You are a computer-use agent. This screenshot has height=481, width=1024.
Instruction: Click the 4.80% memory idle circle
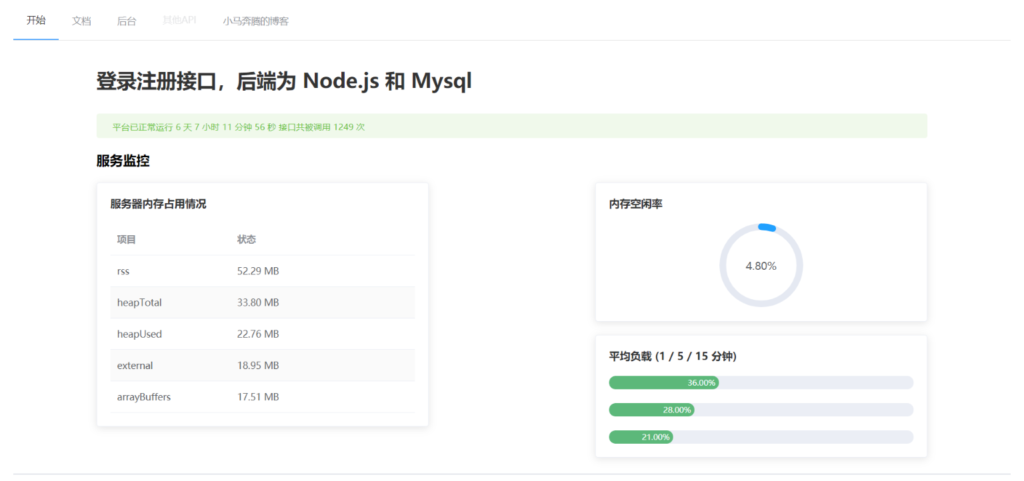761,266
